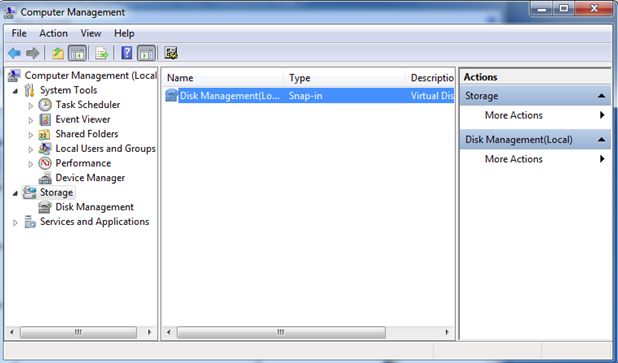This screenshot has width=618, height=363.
Task: Expand Services and Applications node
Action: (x=15, y=223)
